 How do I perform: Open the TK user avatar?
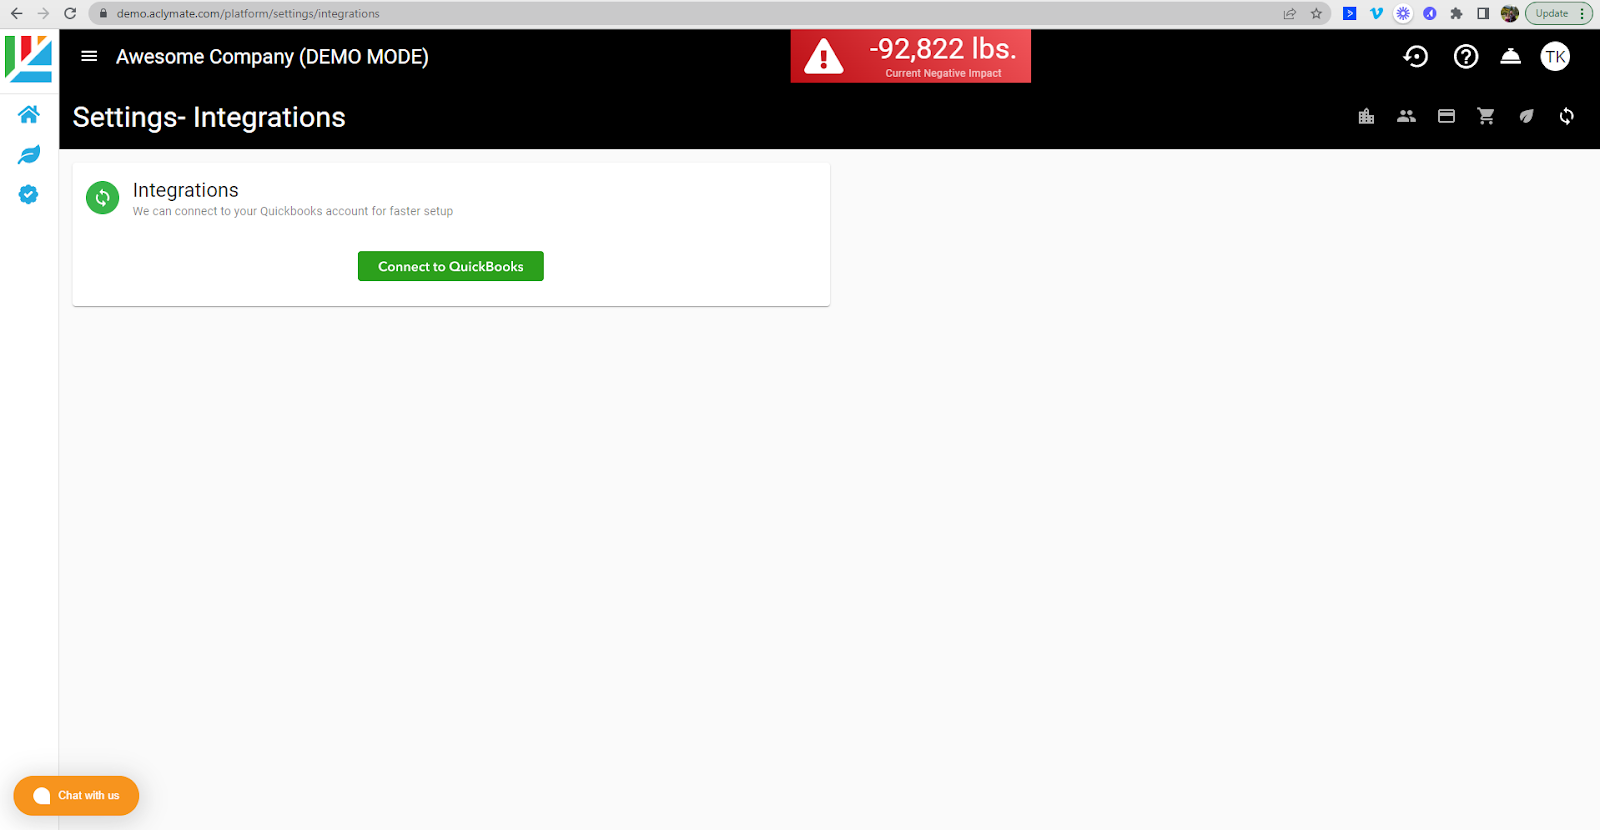pyautogui.click(x=1555, y=57)
